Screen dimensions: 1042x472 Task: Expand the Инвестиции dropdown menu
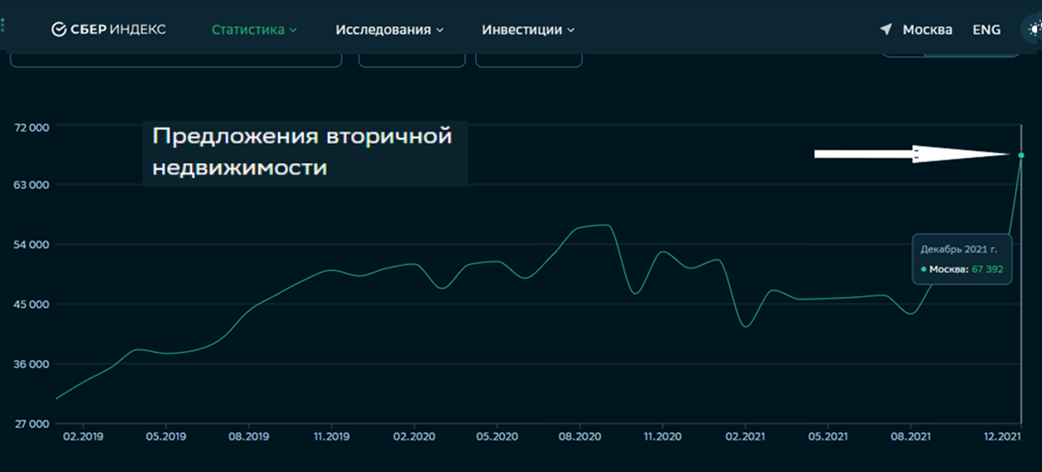click(528, 30)
